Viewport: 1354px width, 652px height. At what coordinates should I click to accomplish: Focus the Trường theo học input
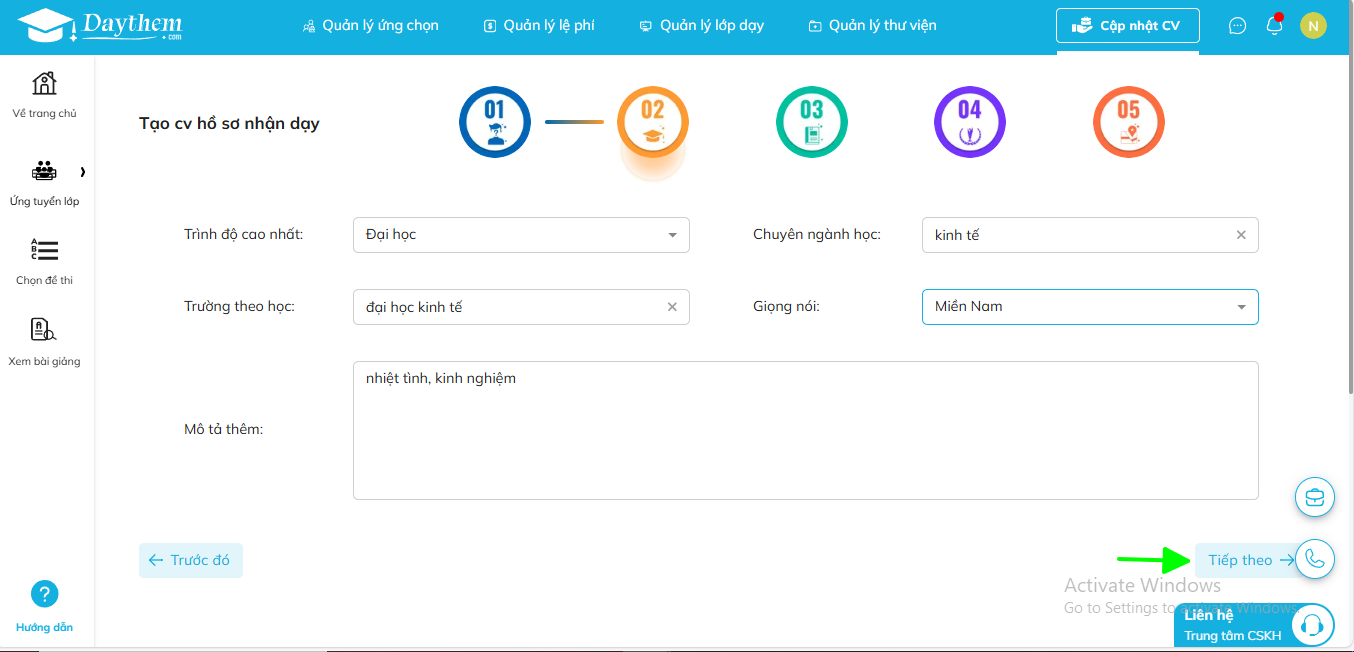pos(521,307)
